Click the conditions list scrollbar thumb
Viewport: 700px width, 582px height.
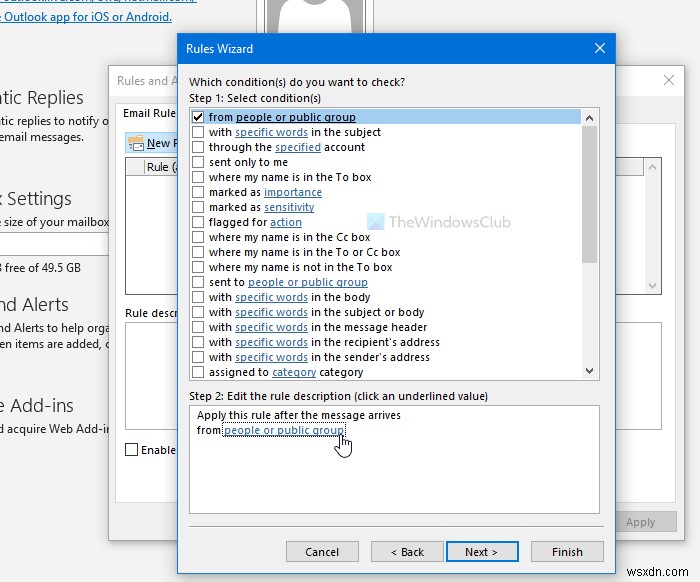pyautogui.click(x=589, y=195)
